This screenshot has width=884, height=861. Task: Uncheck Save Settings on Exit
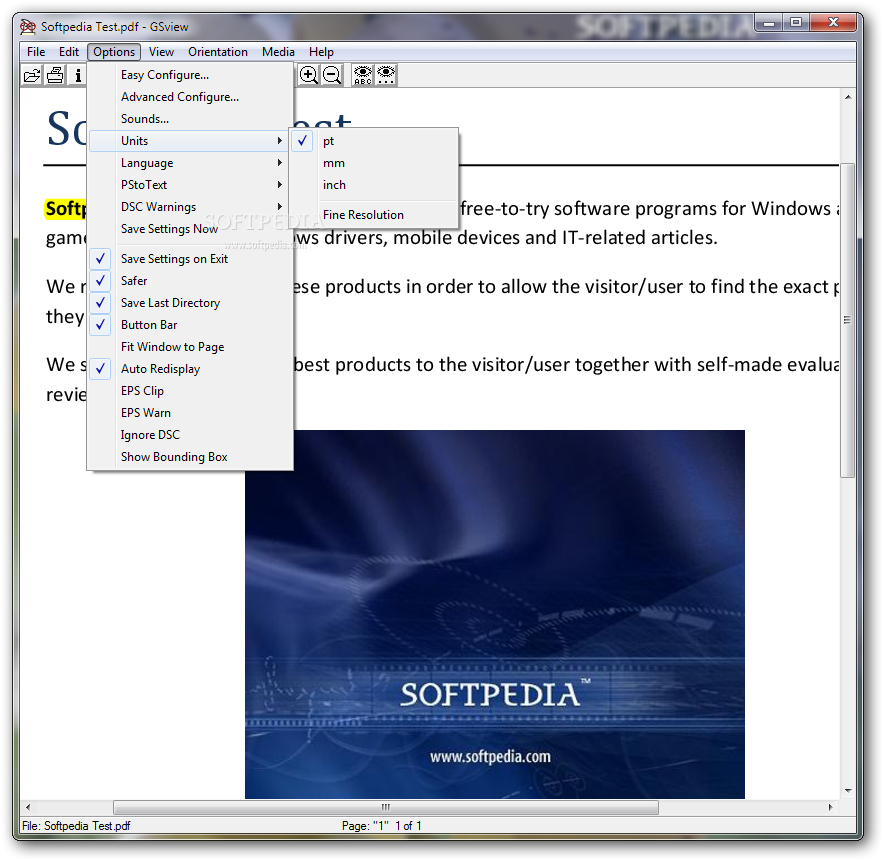(191, 259)
